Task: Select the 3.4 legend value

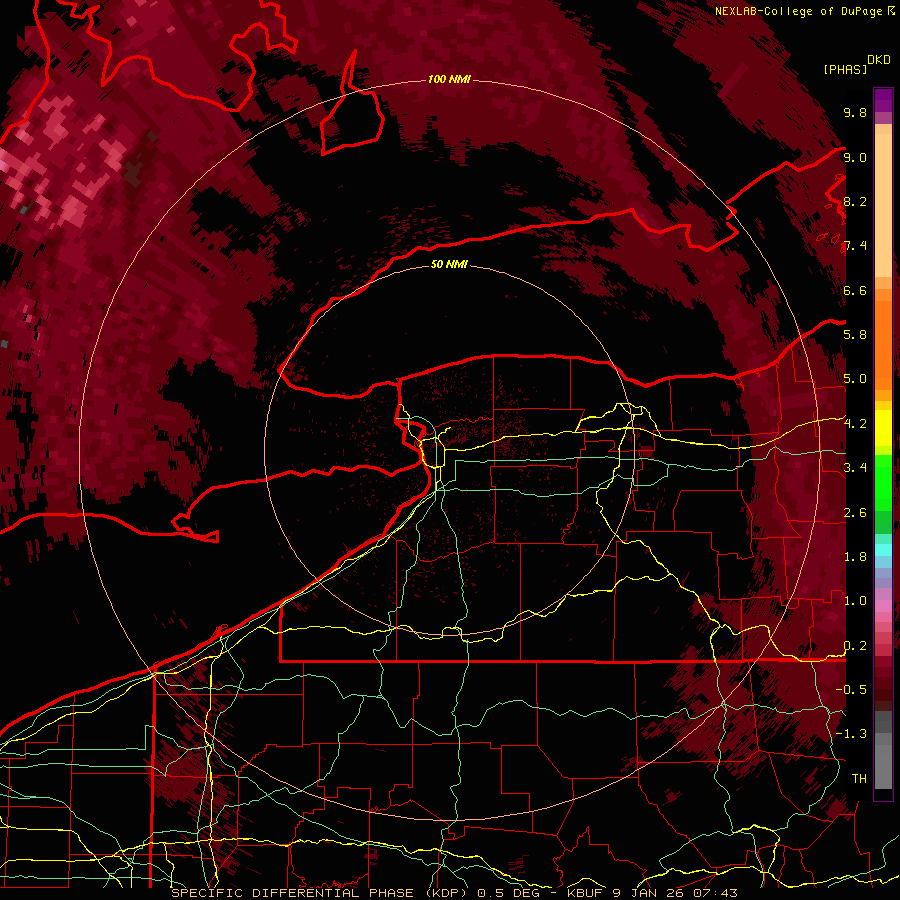Action: point(855,468)
